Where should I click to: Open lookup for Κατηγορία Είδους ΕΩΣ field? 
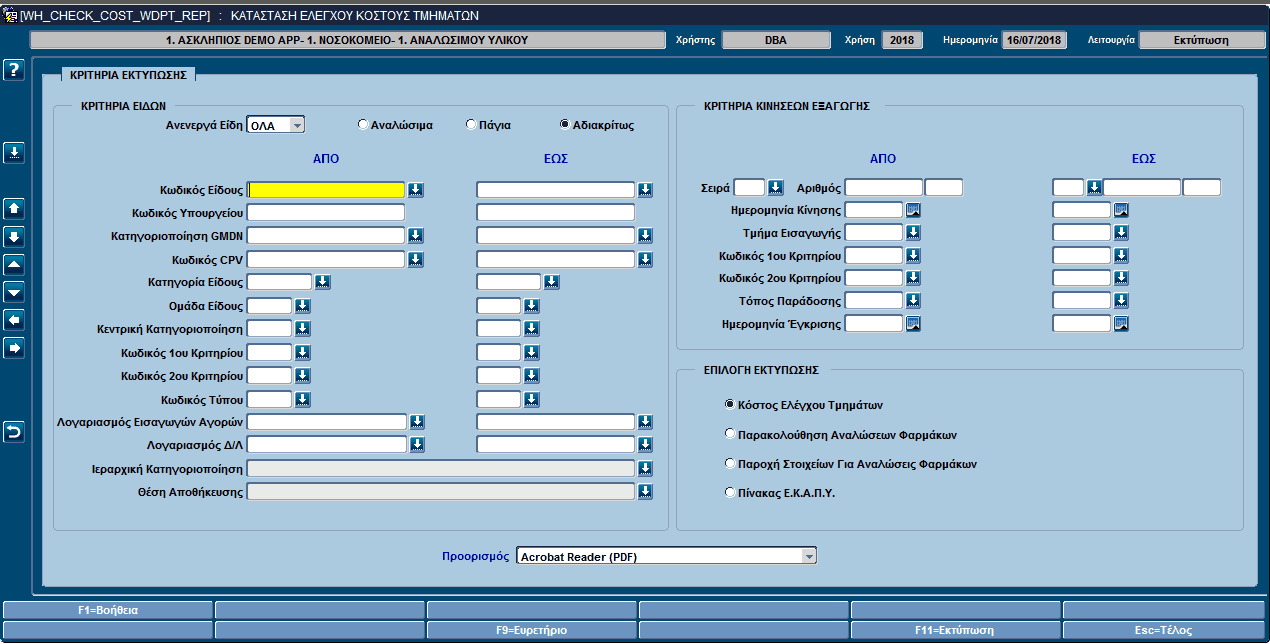(x=552, y=282)
